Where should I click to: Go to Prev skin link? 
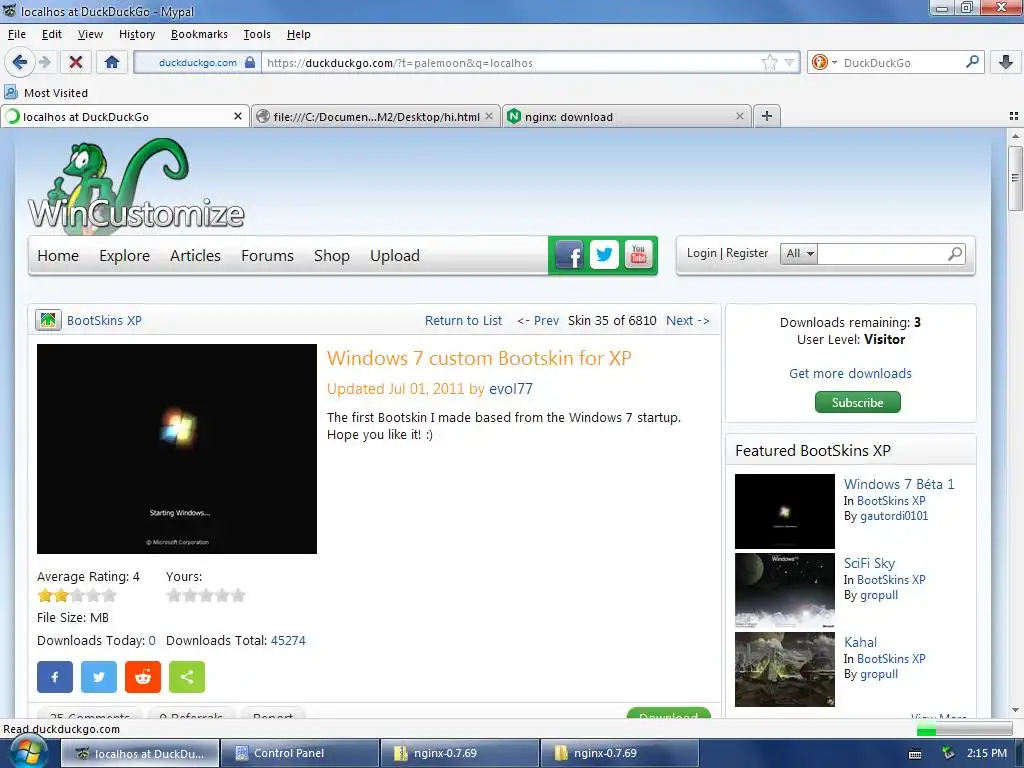538,321
